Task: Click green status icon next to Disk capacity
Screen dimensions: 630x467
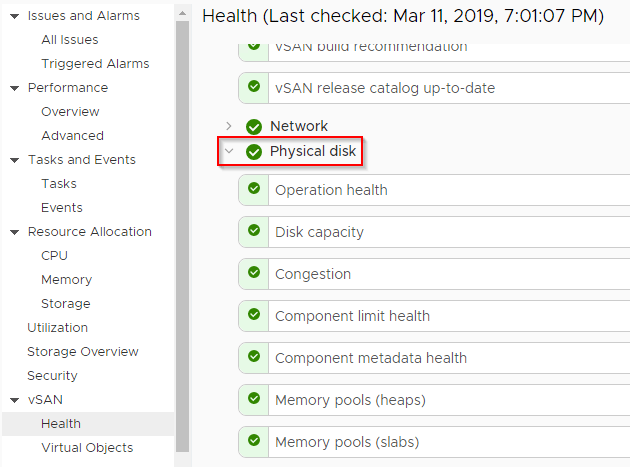Action: point(254,231)
